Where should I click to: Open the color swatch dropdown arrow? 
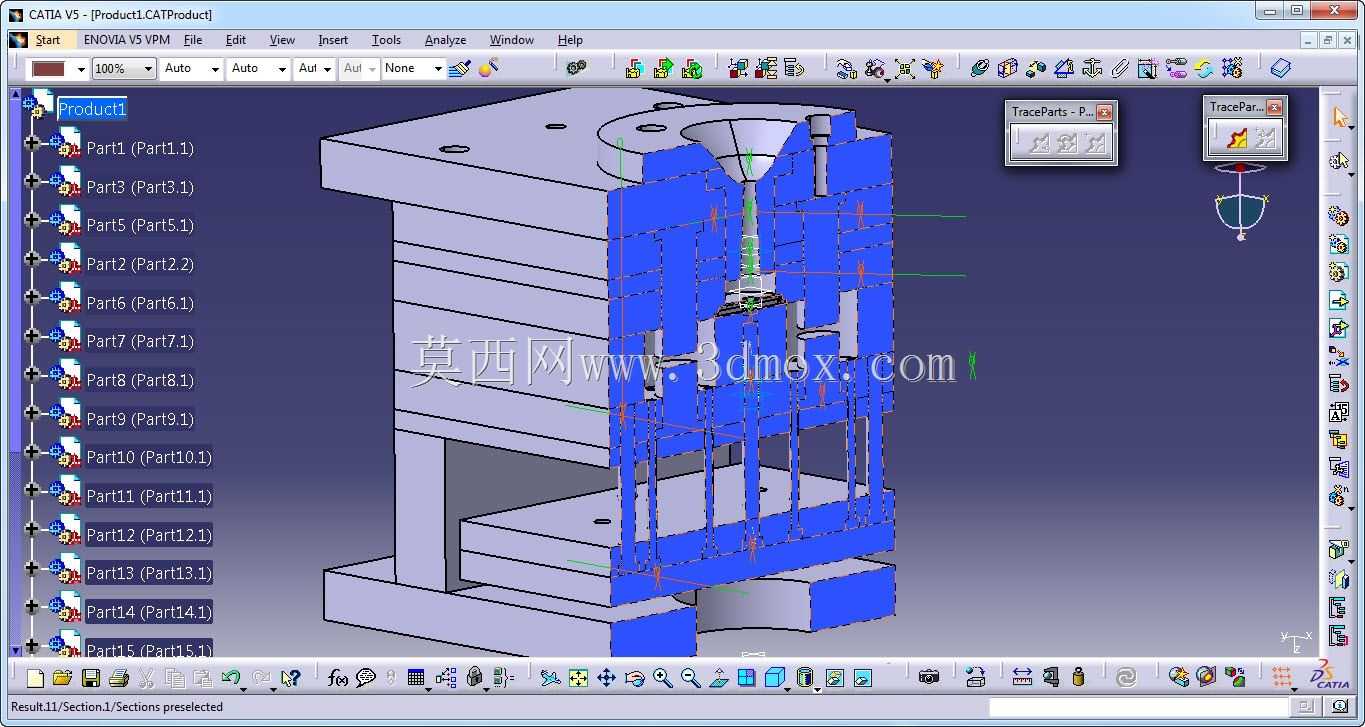[x=81, y=69]
